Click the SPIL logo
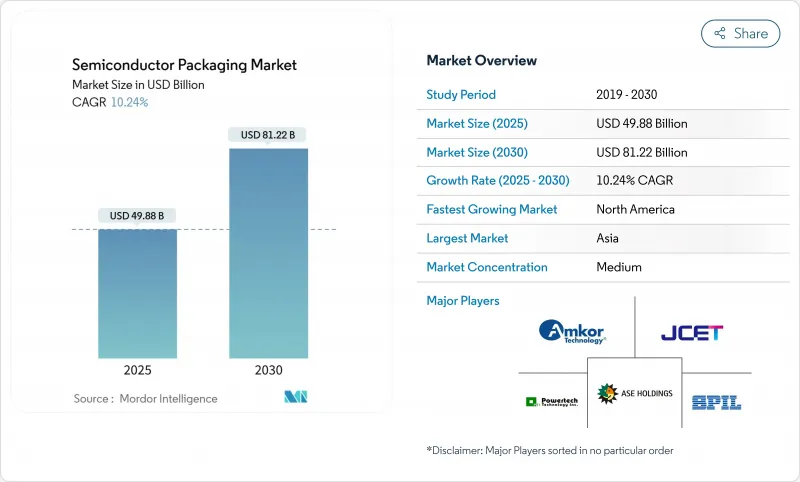800x482 pixels. pyautogui.click(x=716, y=401)
